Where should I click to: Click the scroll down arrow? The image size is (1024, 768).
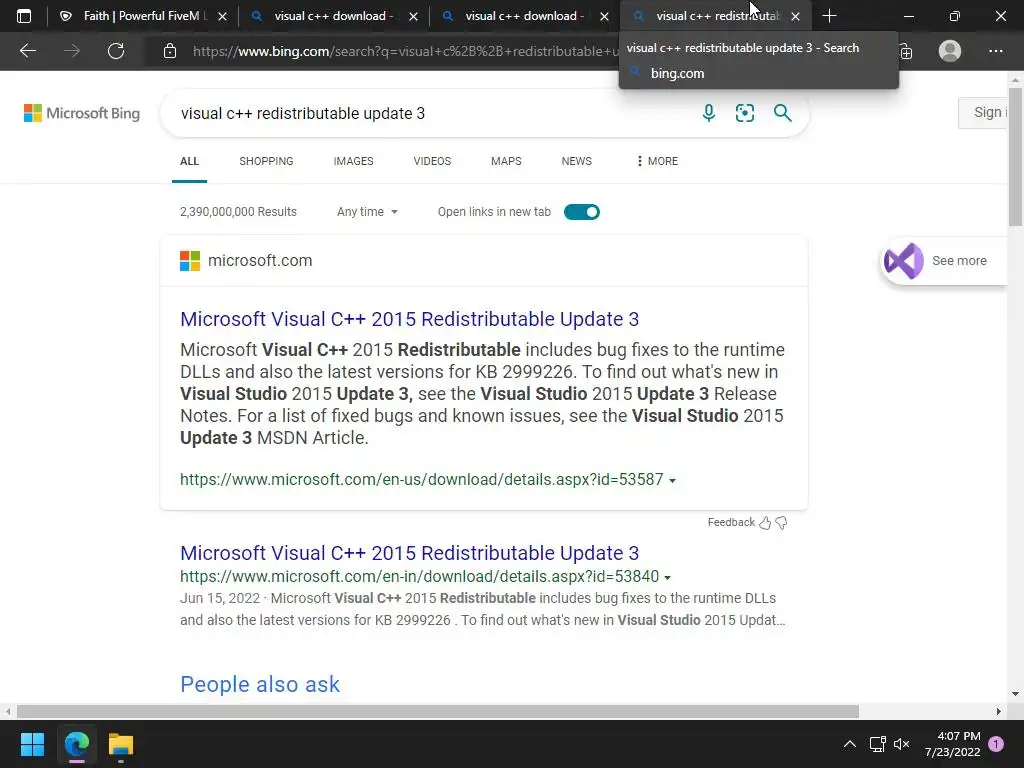coord(1016,694)
